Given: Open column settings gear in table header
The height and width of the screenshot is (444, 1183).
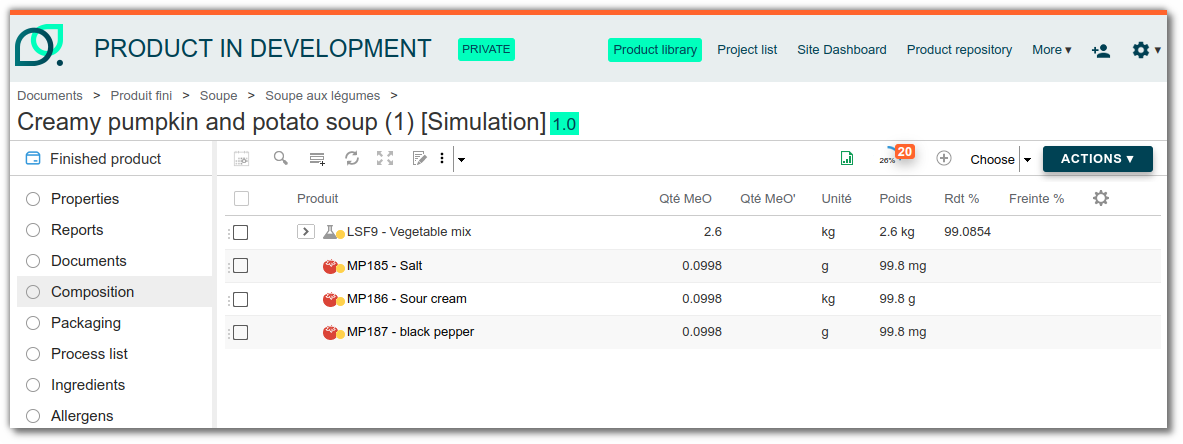Looking at the screenshot, I should [1101, 199].
